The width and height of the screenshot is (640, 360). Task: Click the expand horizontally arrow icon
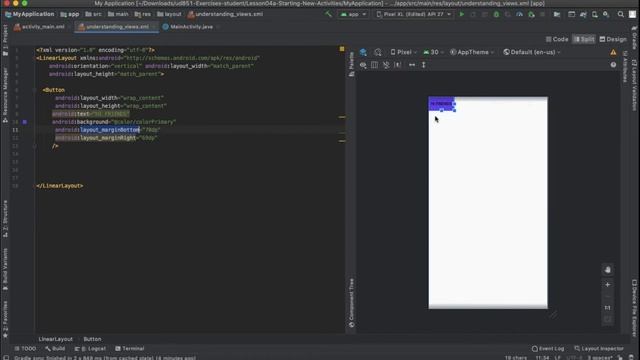[x=412, y=65]
